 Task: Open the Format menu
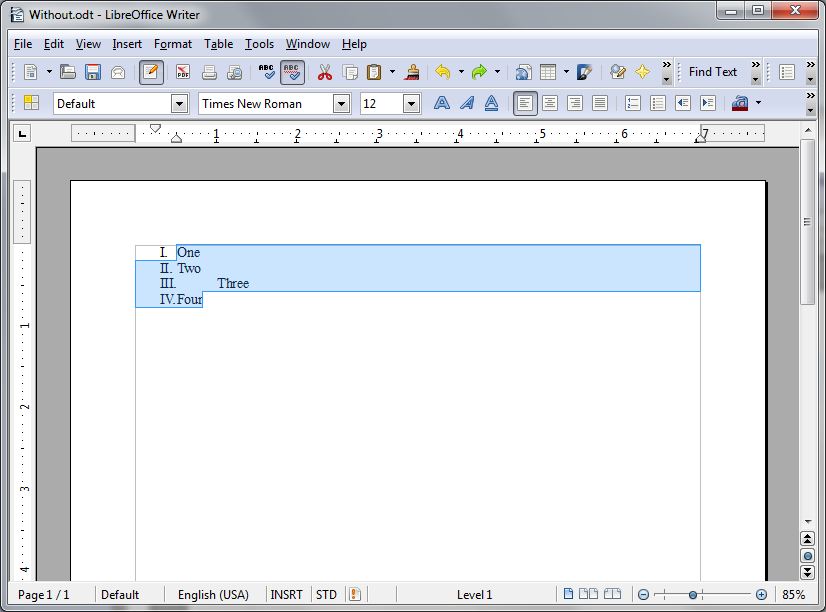172,44
